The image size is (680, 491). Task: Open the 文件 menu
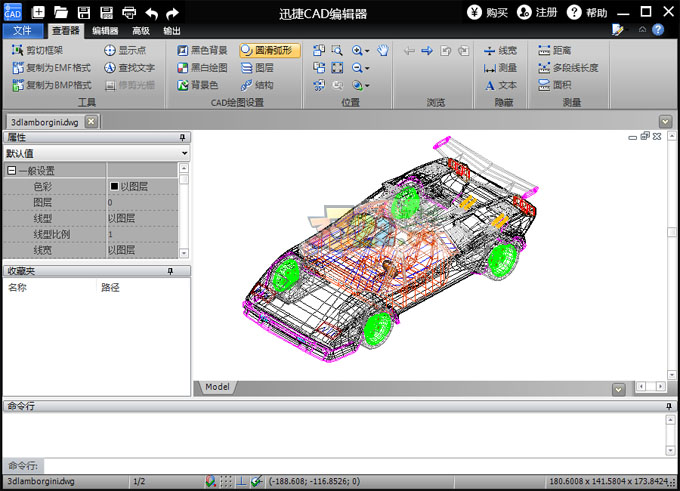(x=20, y=31)
